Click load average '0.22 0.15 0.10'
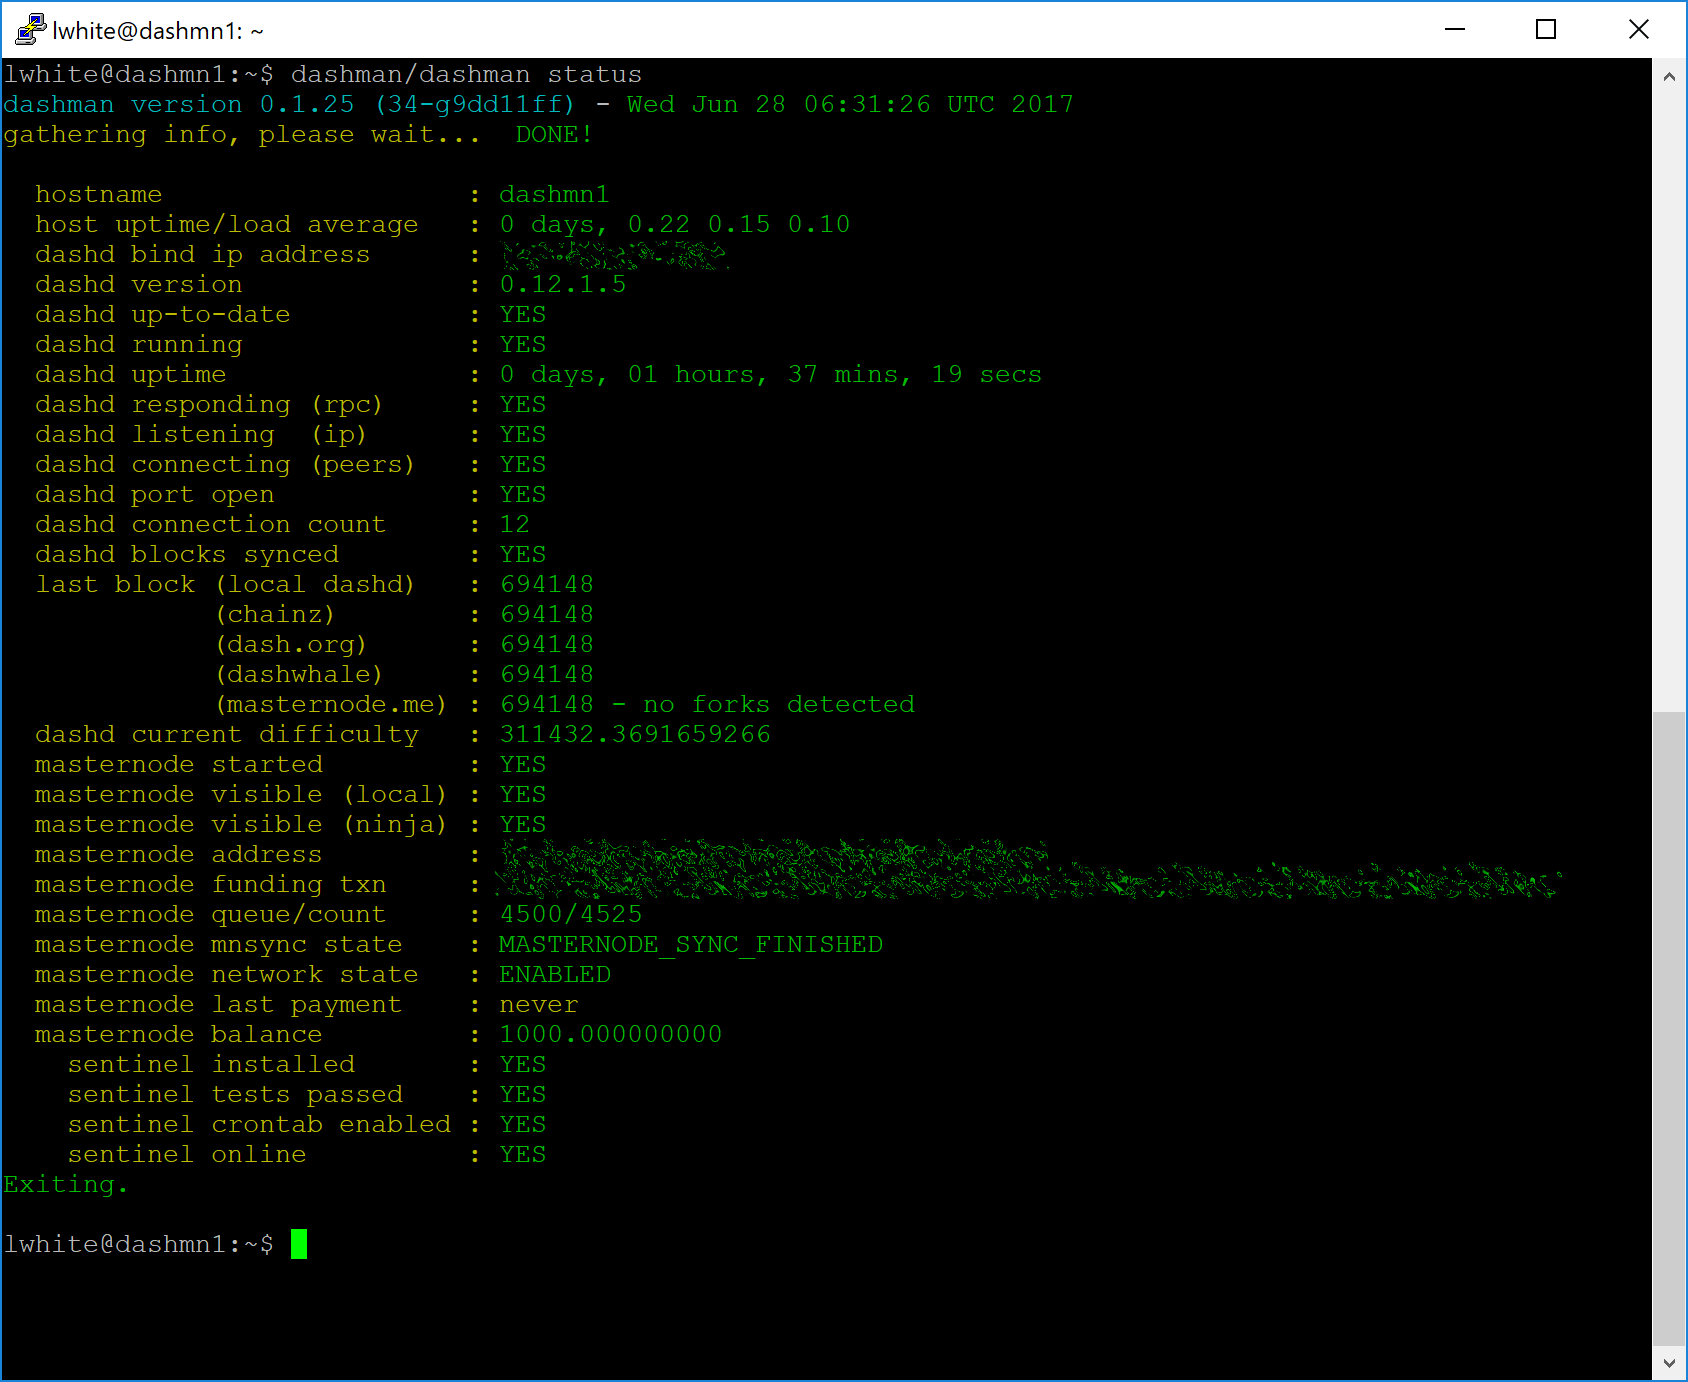1688x1382 pixels. (x=738, y=225)
